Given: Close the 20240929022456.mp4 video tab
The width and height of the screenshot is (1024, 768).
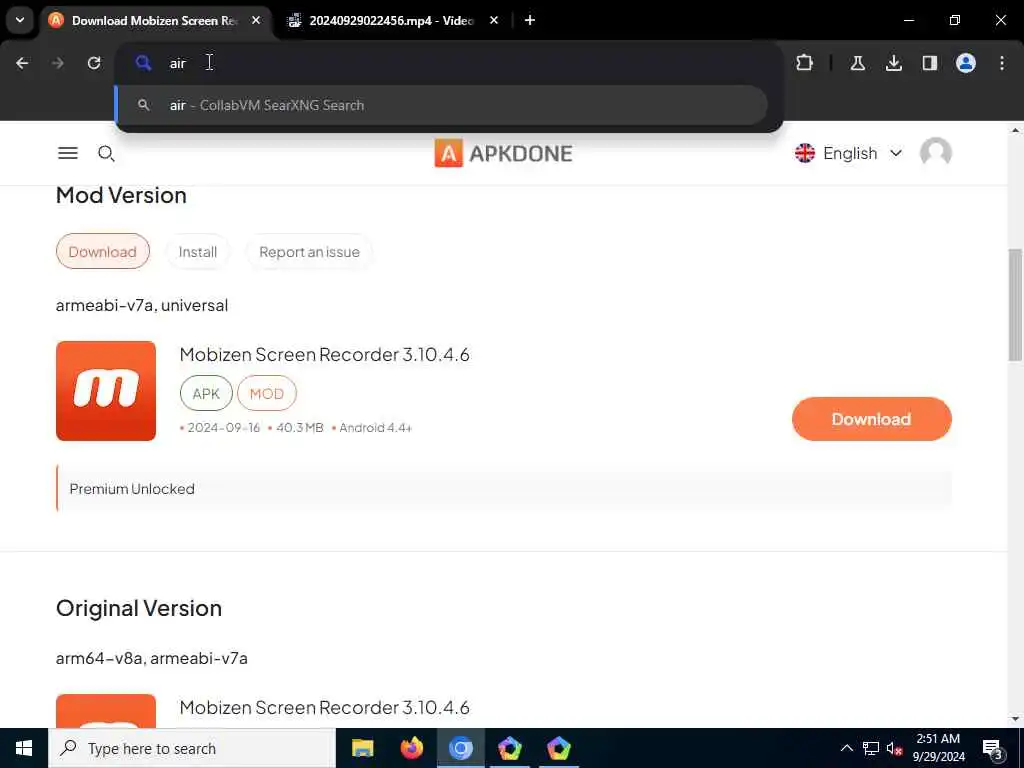Looking at the screenshot, I should 494,20.
